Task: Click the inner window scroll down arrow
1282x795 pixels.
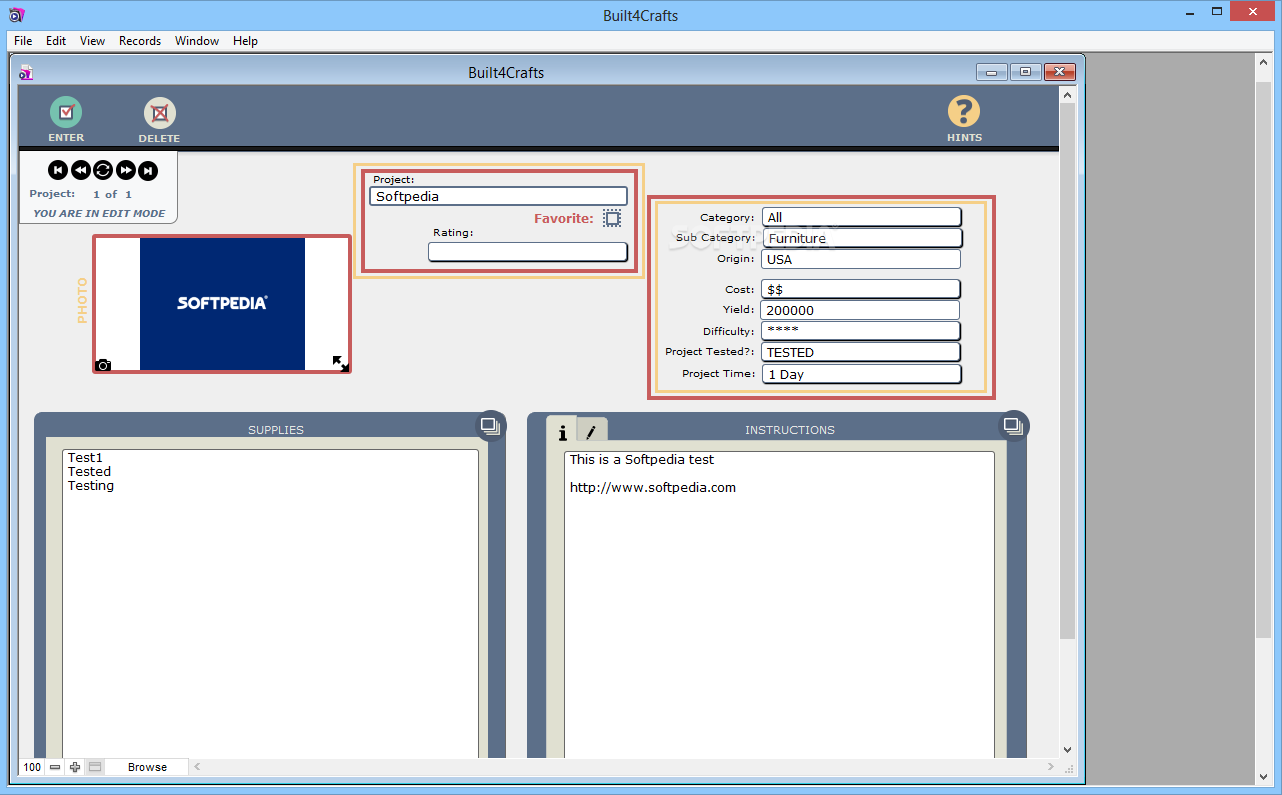Action: (x=1067, y=749)
